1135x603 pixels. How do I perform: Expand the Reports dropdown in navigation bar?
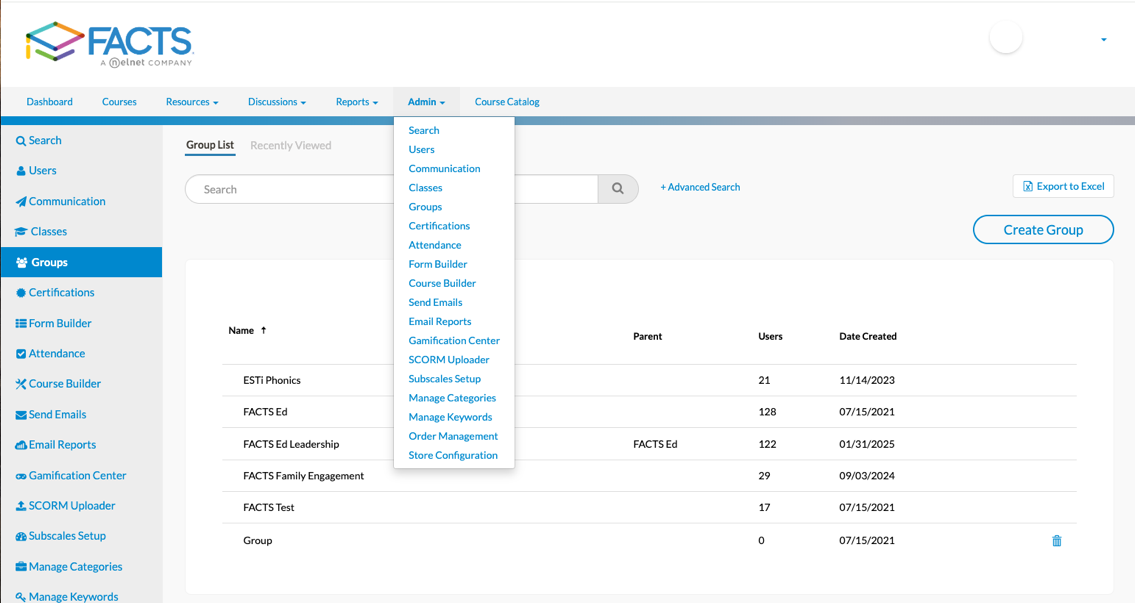[357, 102]
